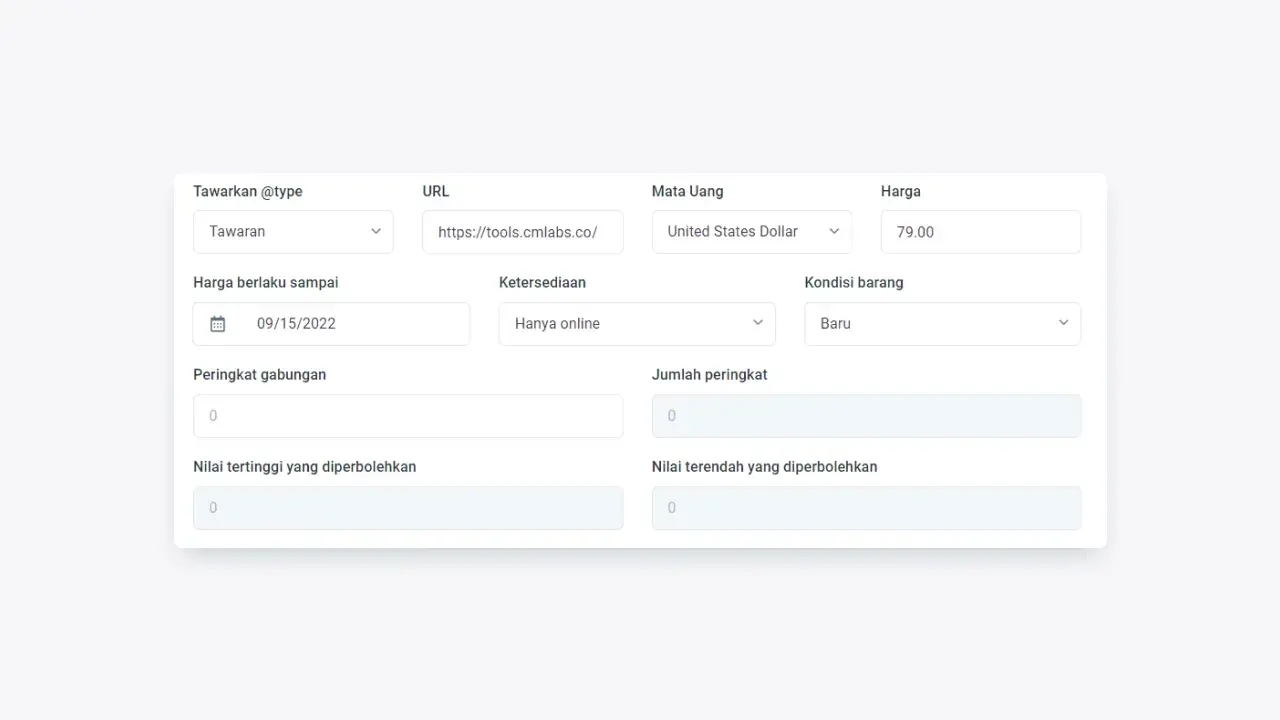
Task: Click the Kondisi barang label
Action: 853,283
